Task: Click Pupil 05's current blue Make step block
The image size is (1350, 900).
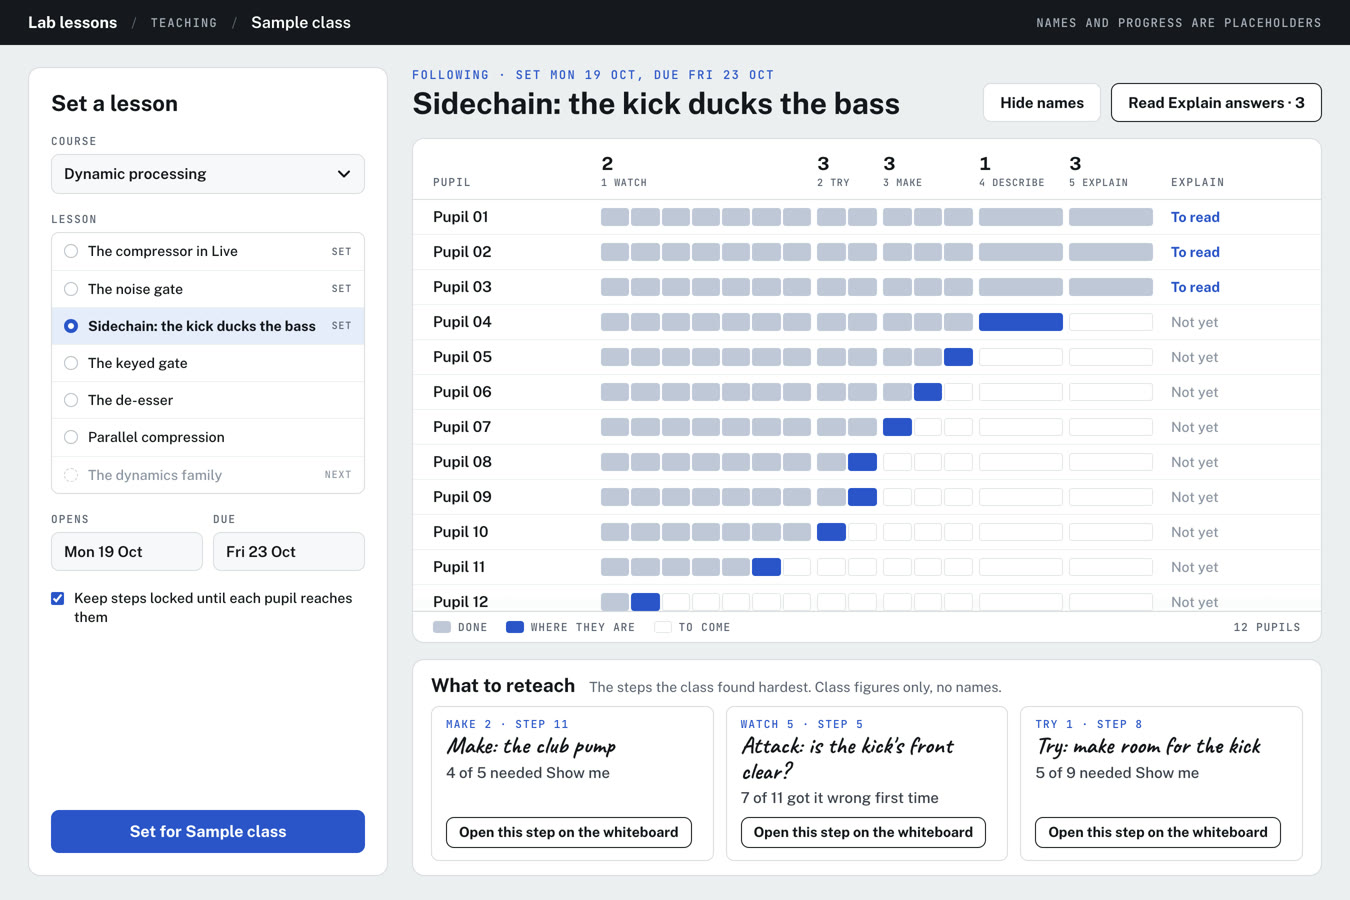Action: tap(958, 357)
